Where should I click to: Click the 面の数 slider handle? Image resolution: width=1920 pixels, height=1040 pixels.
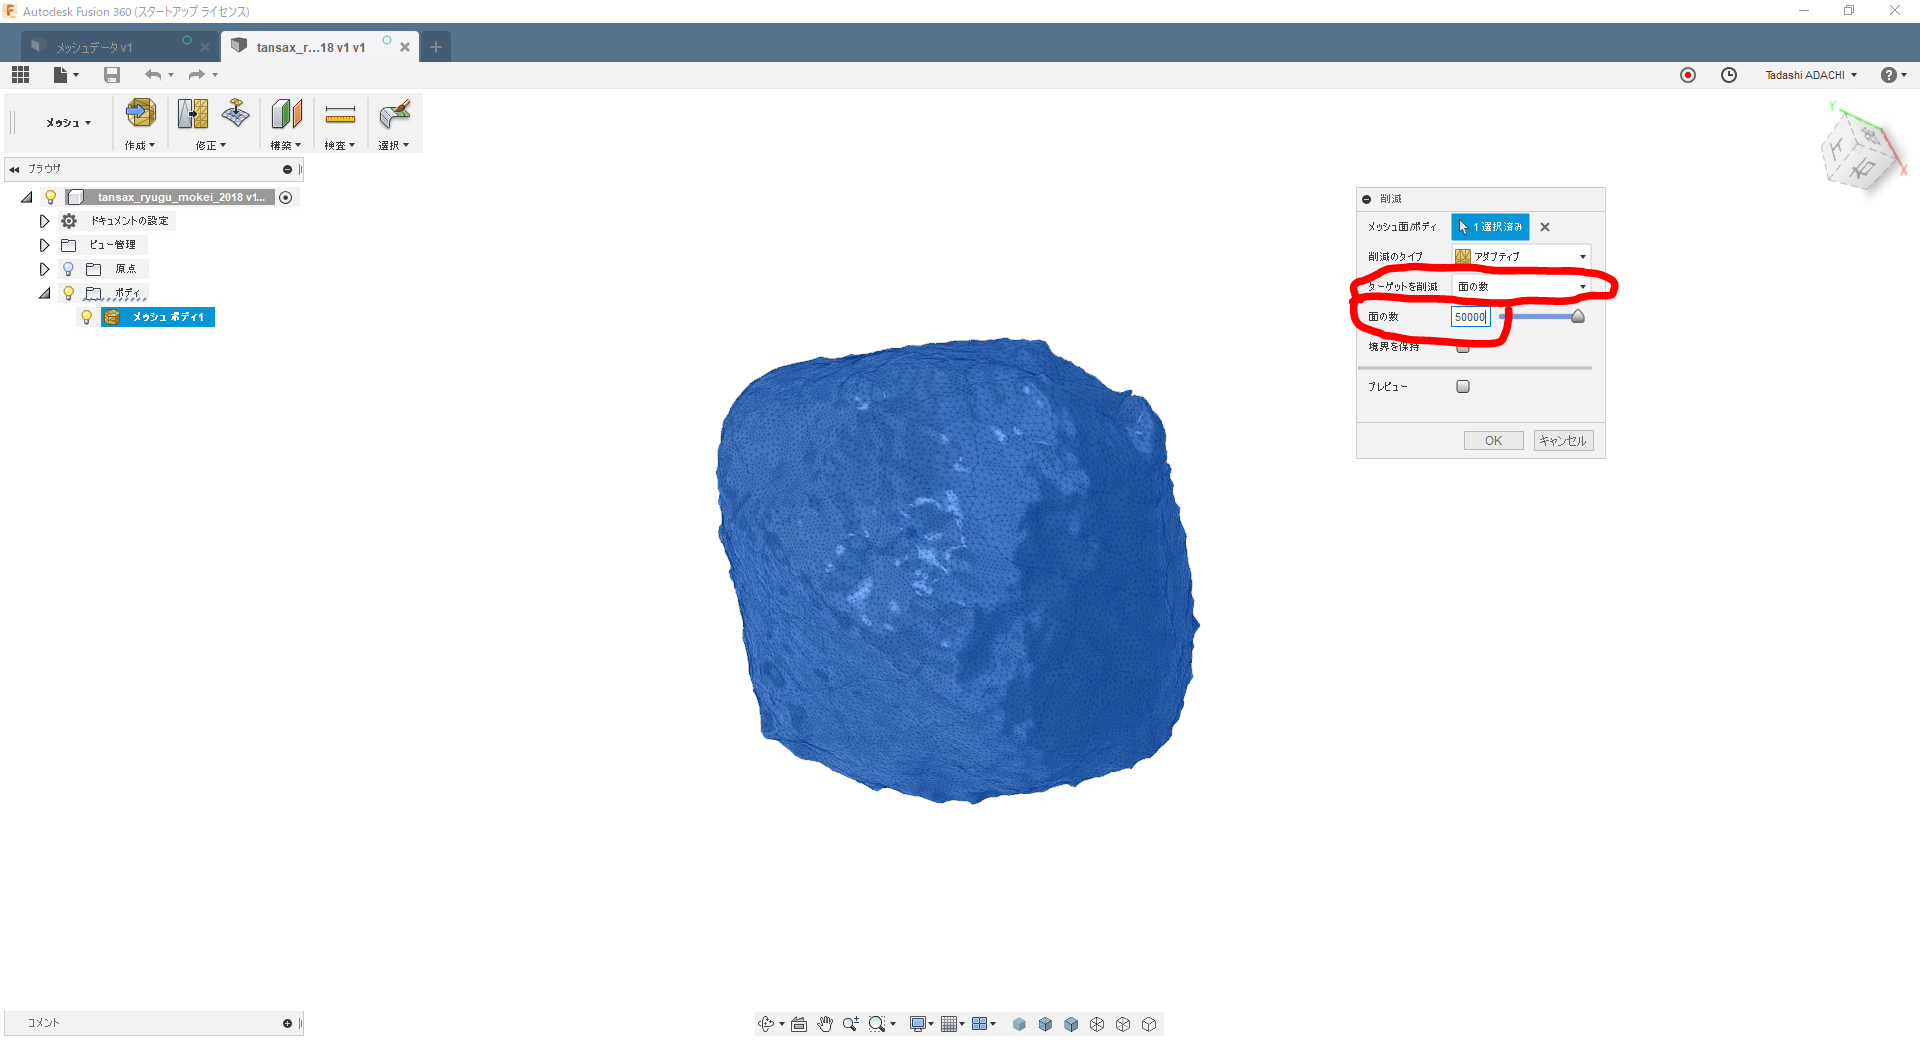tap(1578, 317)
